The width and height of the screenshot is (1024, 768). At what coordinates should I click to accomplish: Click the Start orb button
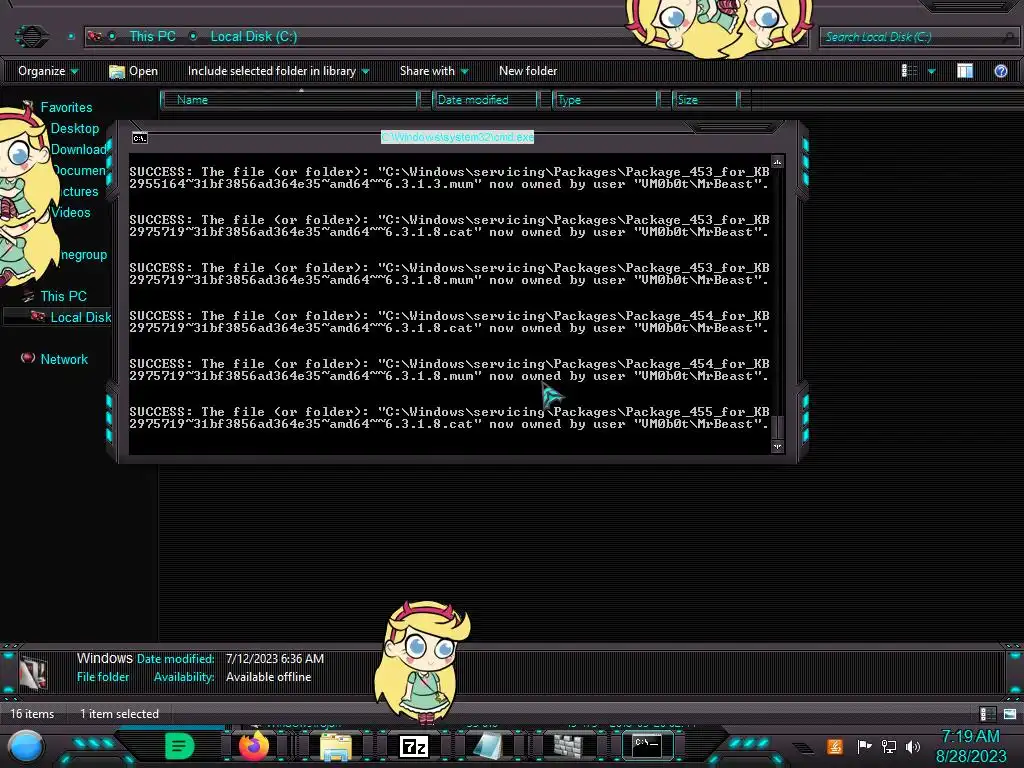click(x=26, y=746)
